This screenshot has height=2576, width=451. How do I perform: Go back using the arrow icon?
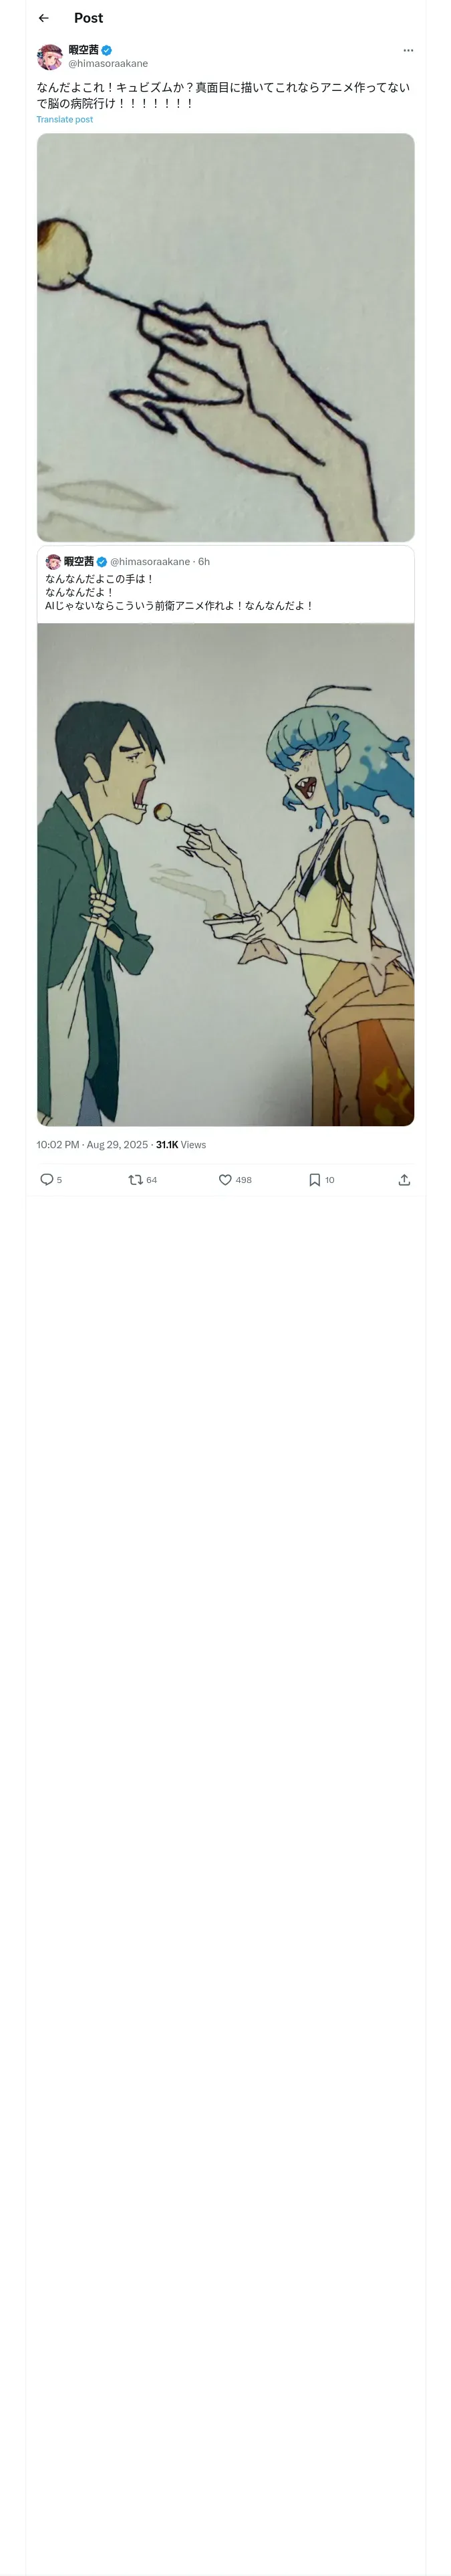point(43,18)
